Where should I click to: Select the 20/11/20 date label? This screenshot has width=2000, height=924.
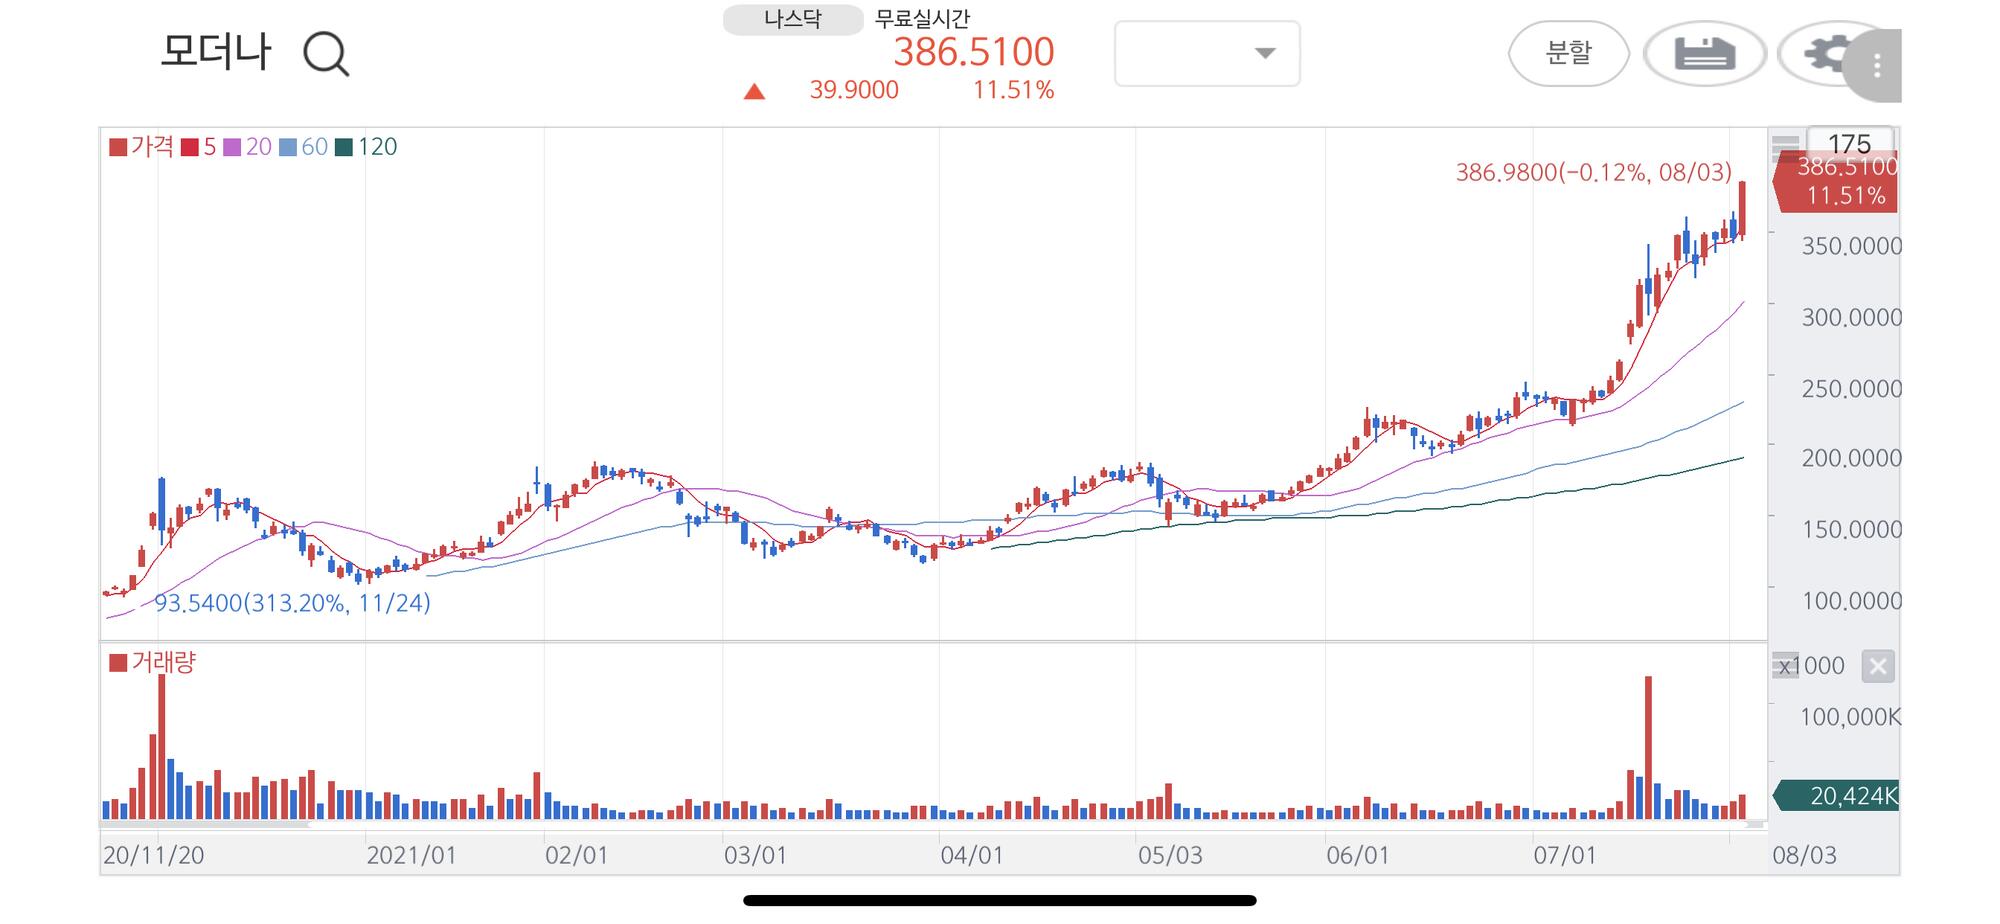click(153, 855)
